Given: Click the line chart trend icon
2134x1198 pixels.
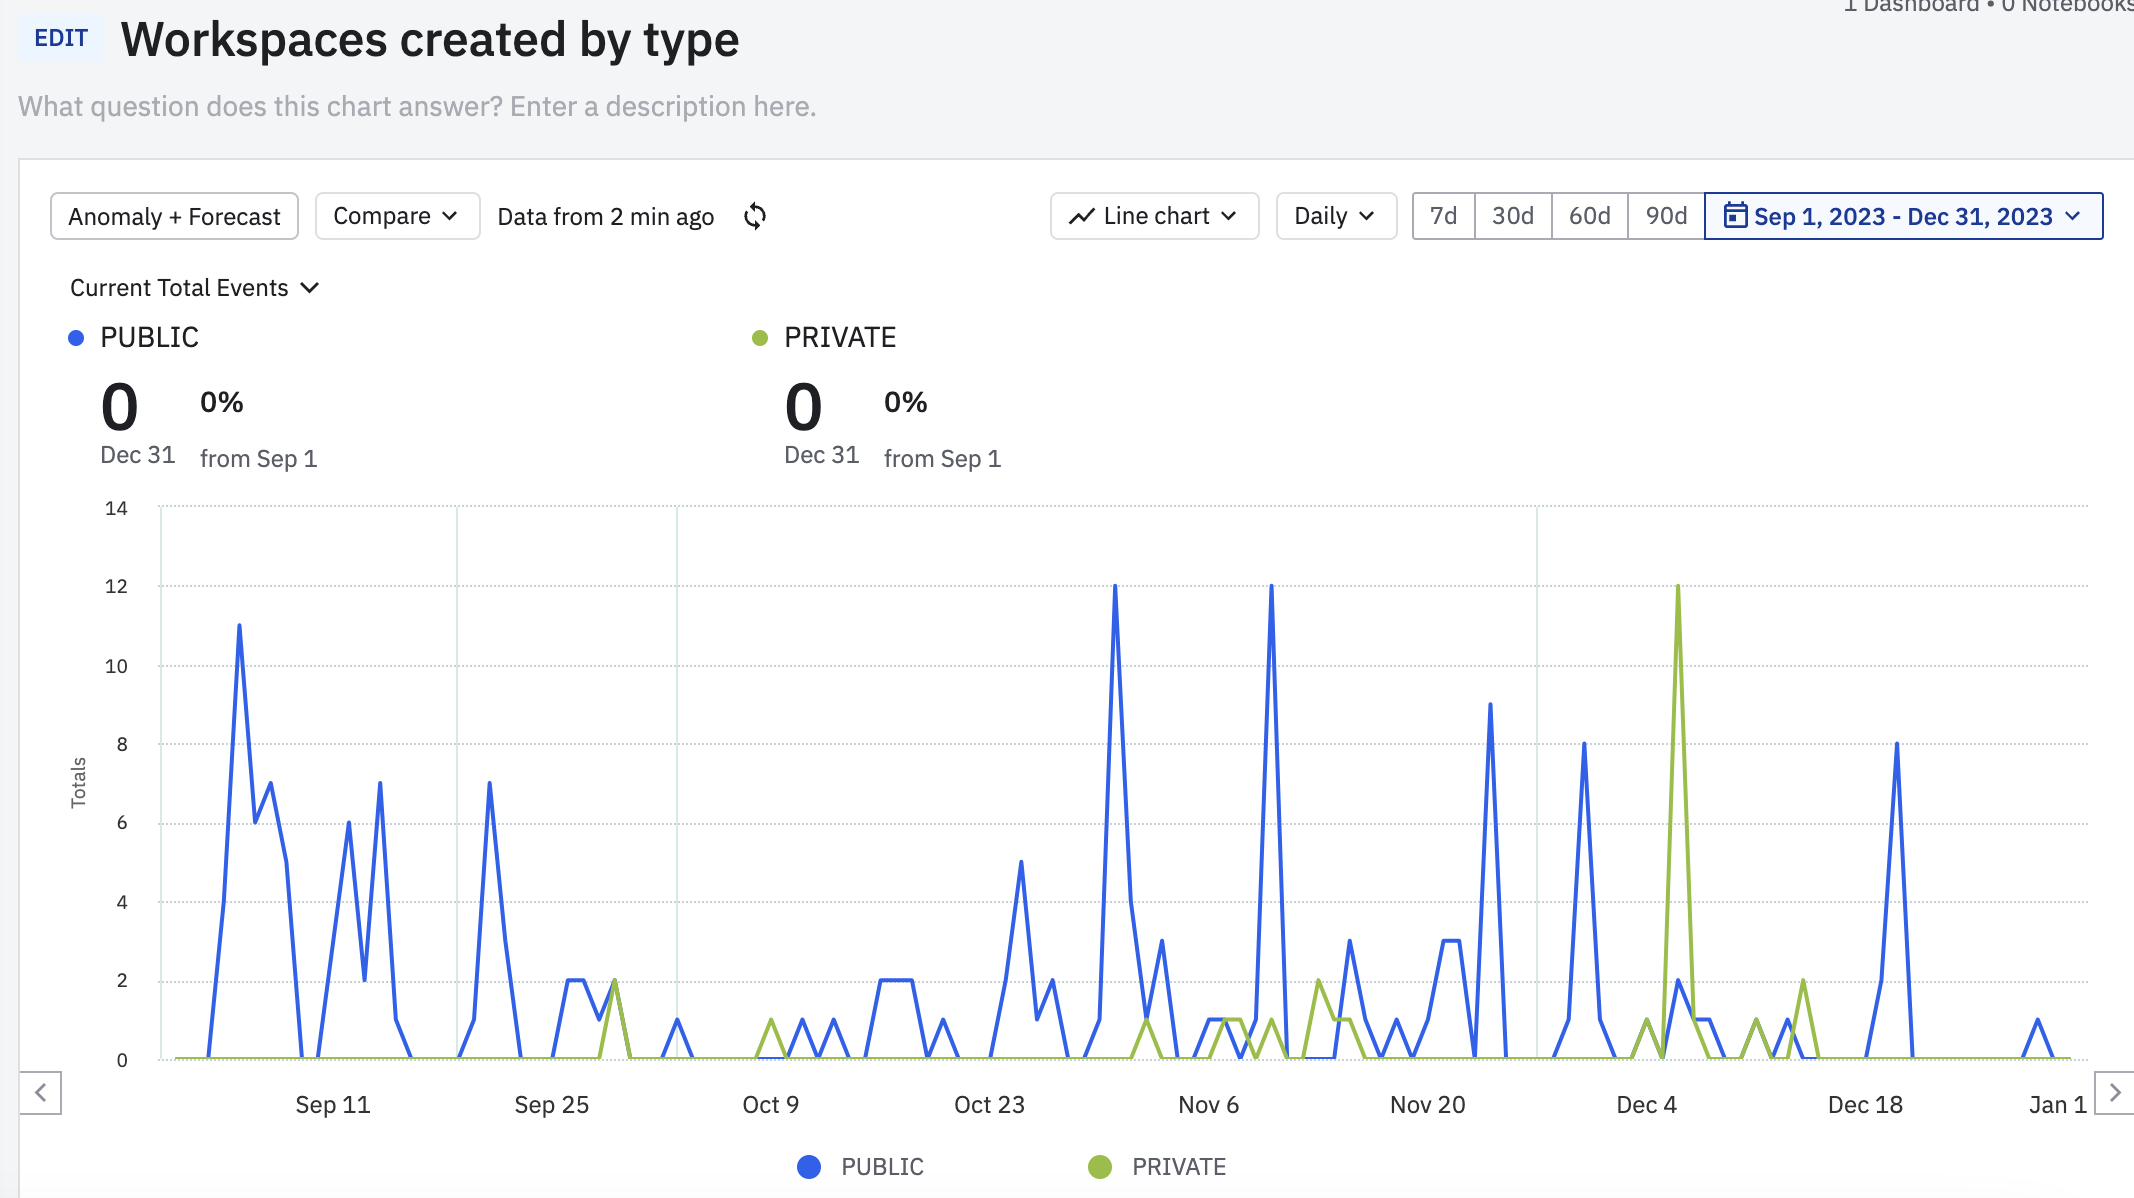Looking at the screenshot, I should (1081, 216).
